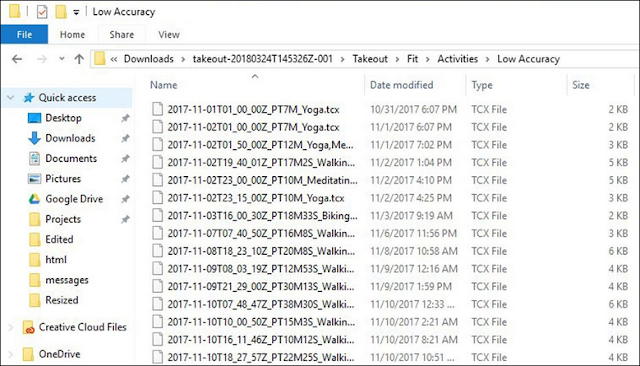Expand the Creative Cloud Files node
640x366 pixels.
(x=11, y=327)
